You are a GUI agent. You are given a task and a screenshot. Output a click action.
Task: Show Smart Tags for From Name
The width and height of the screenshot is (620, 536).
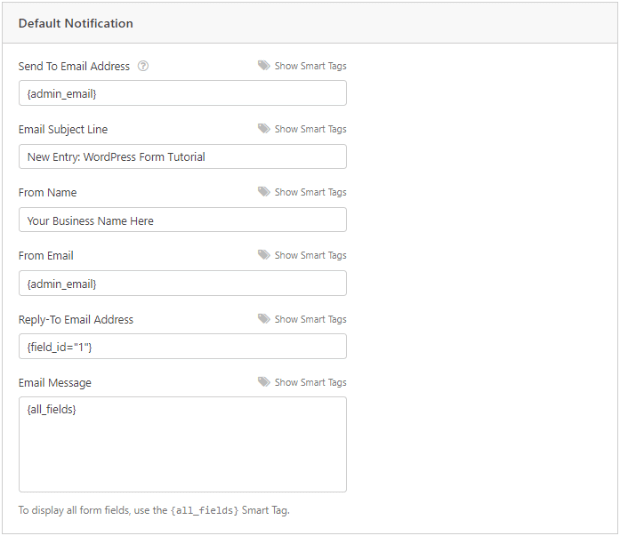pos(310,193)
